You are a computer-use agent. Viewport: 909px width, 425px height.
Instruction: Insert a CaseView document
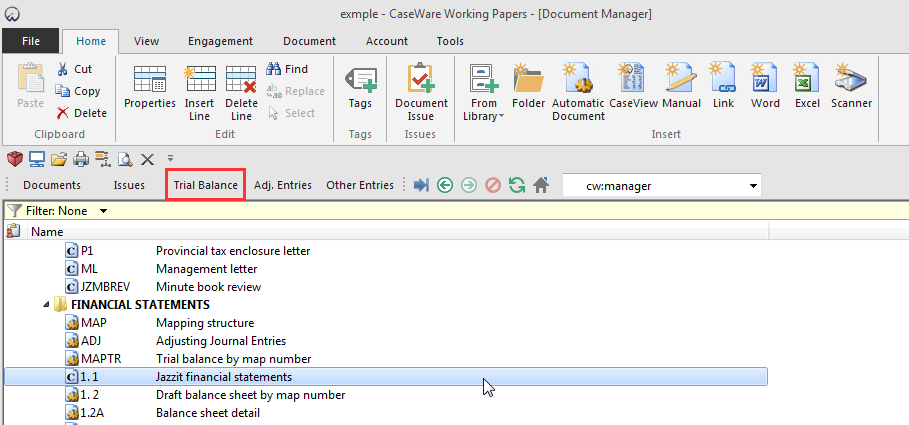pyautogui.click(x=633, y=87)
